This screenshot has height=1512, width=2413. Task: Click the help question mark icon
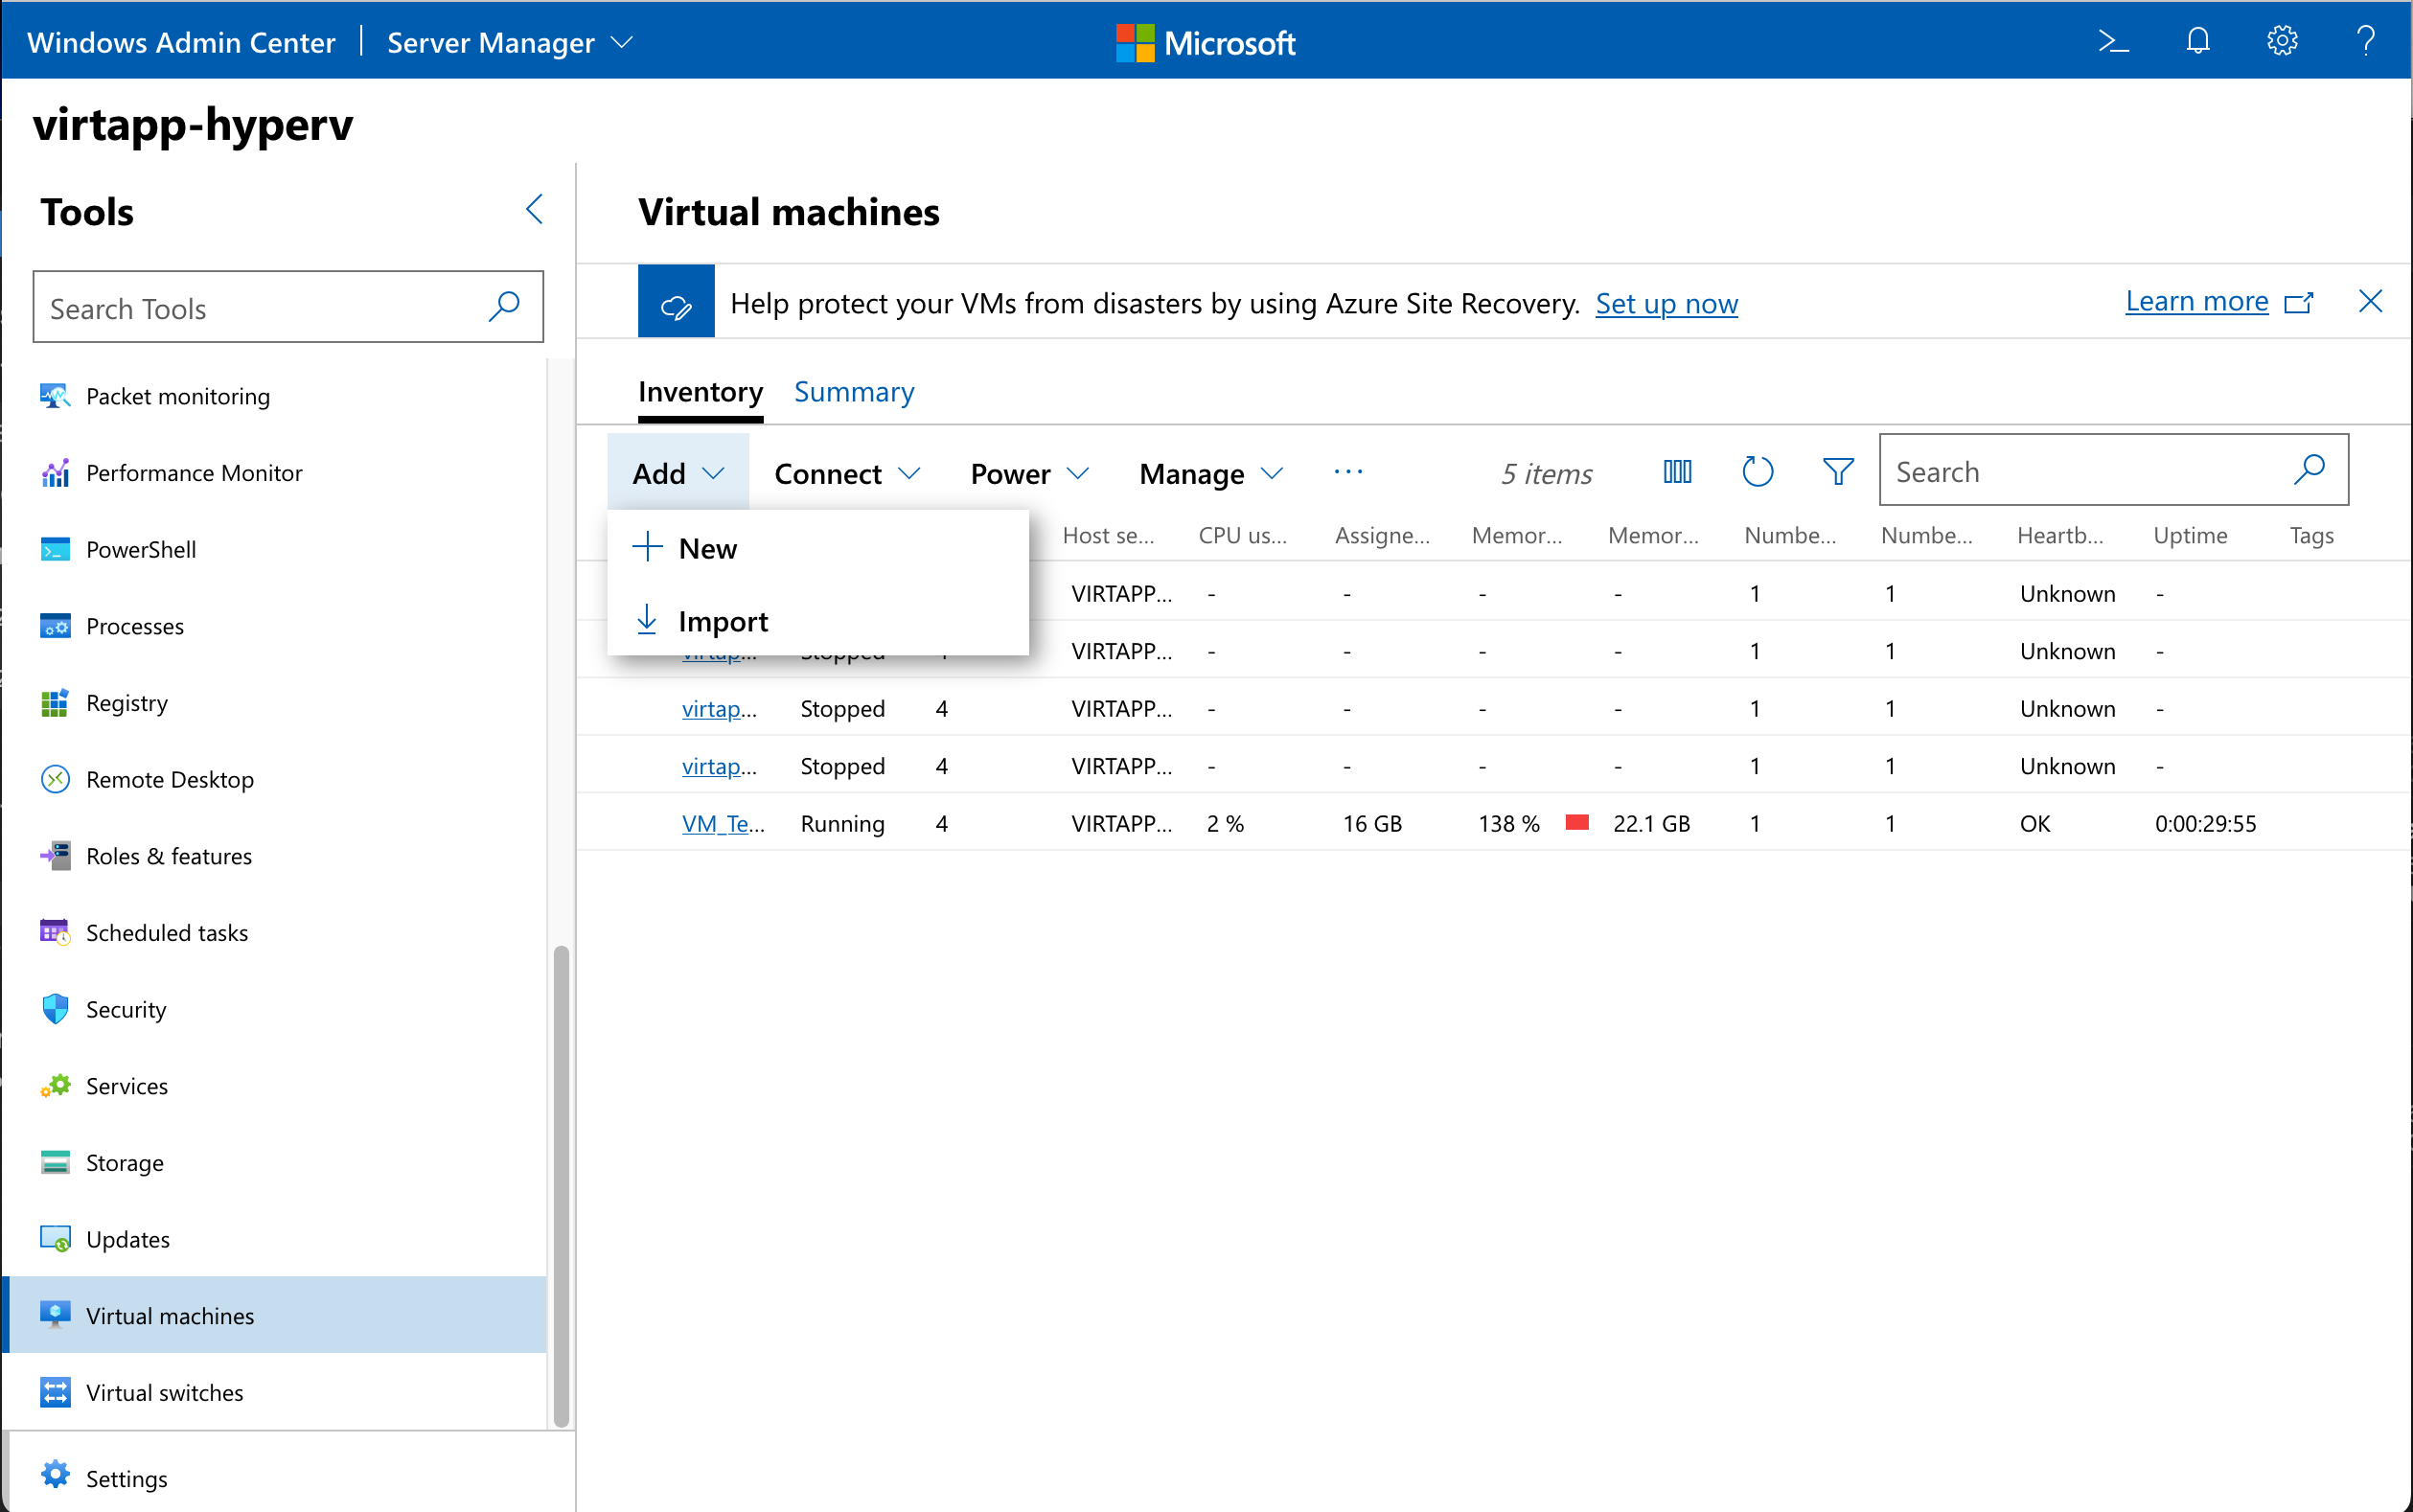click(2365, 42)
